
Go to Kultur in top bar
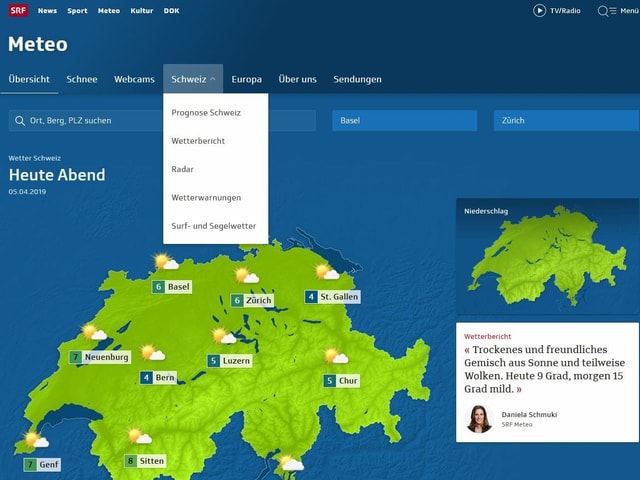(x=142, y=11)
